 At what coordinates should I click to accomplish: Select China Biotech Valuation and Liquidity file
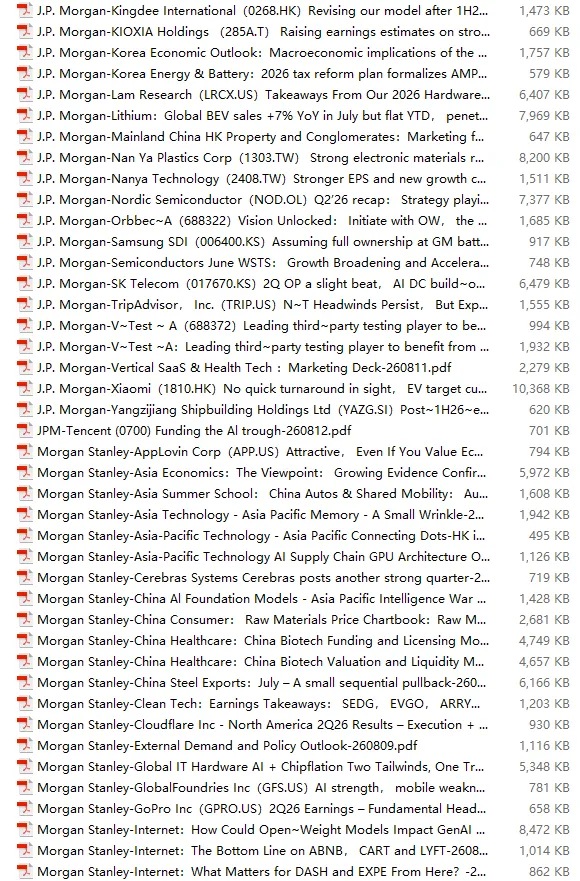coord(260,662)
